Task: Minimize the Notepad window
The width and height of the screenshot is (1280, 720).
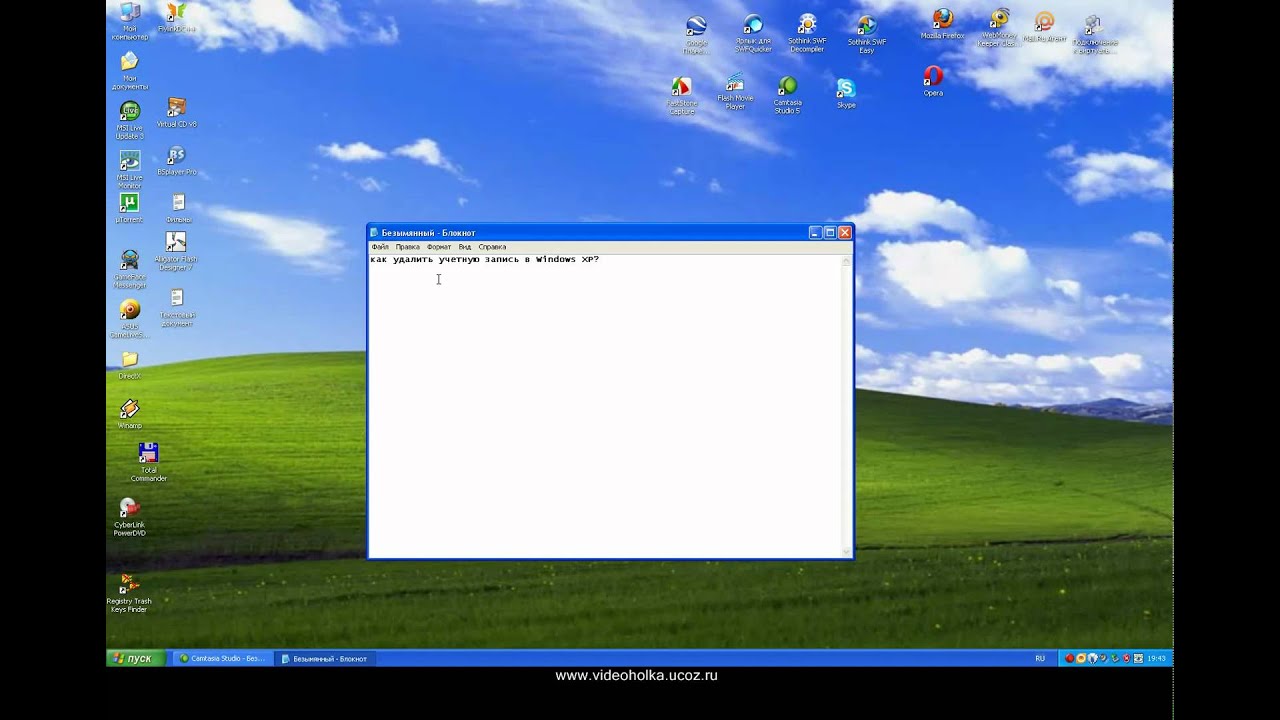Action: pos(815,232)
